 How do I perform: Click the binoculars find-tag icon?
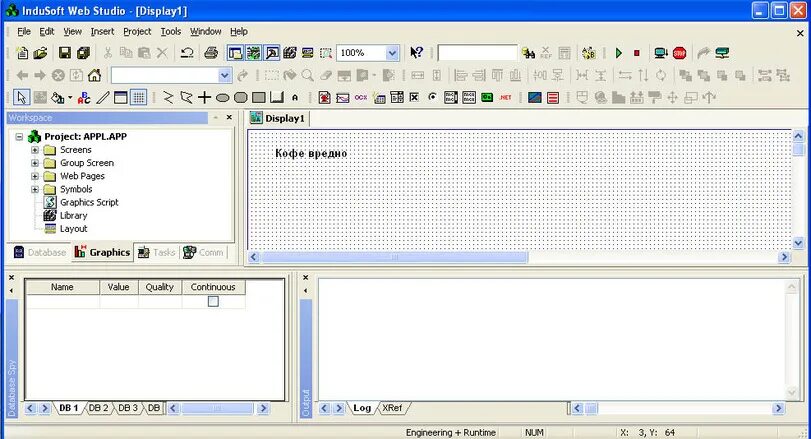click(x=528, y=53)
